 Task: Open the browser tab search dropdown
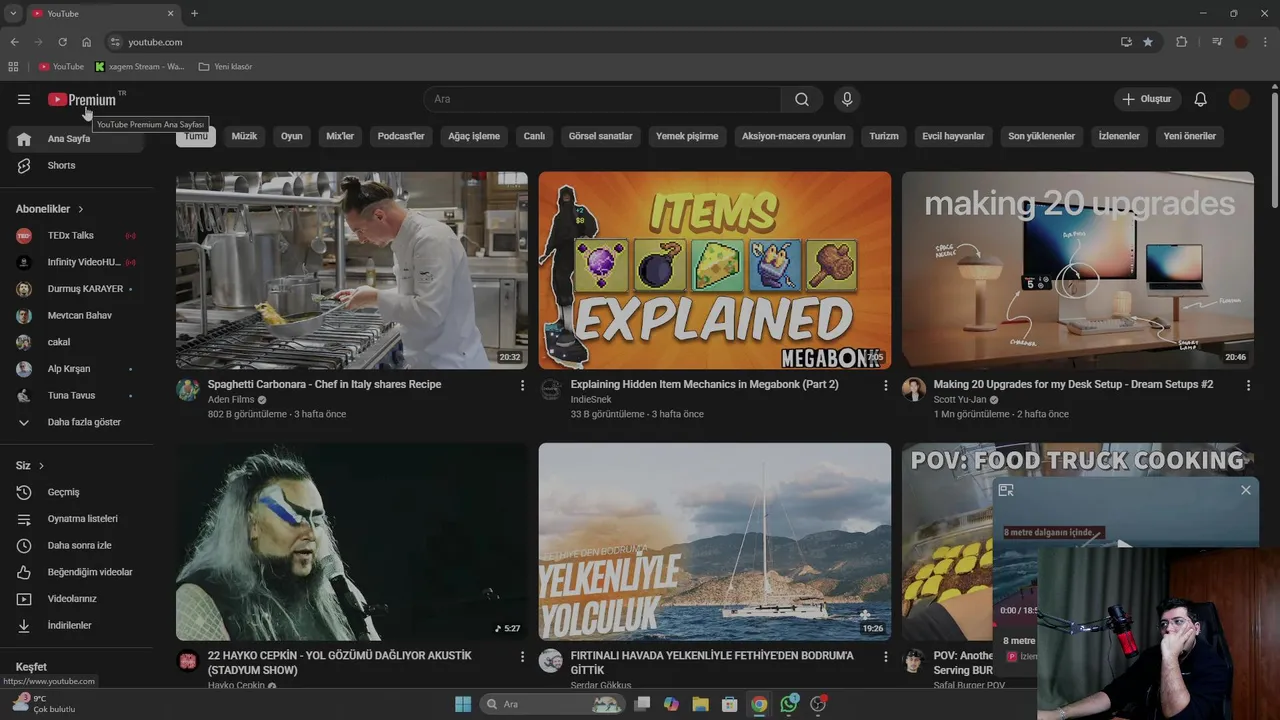coord(13,13)
